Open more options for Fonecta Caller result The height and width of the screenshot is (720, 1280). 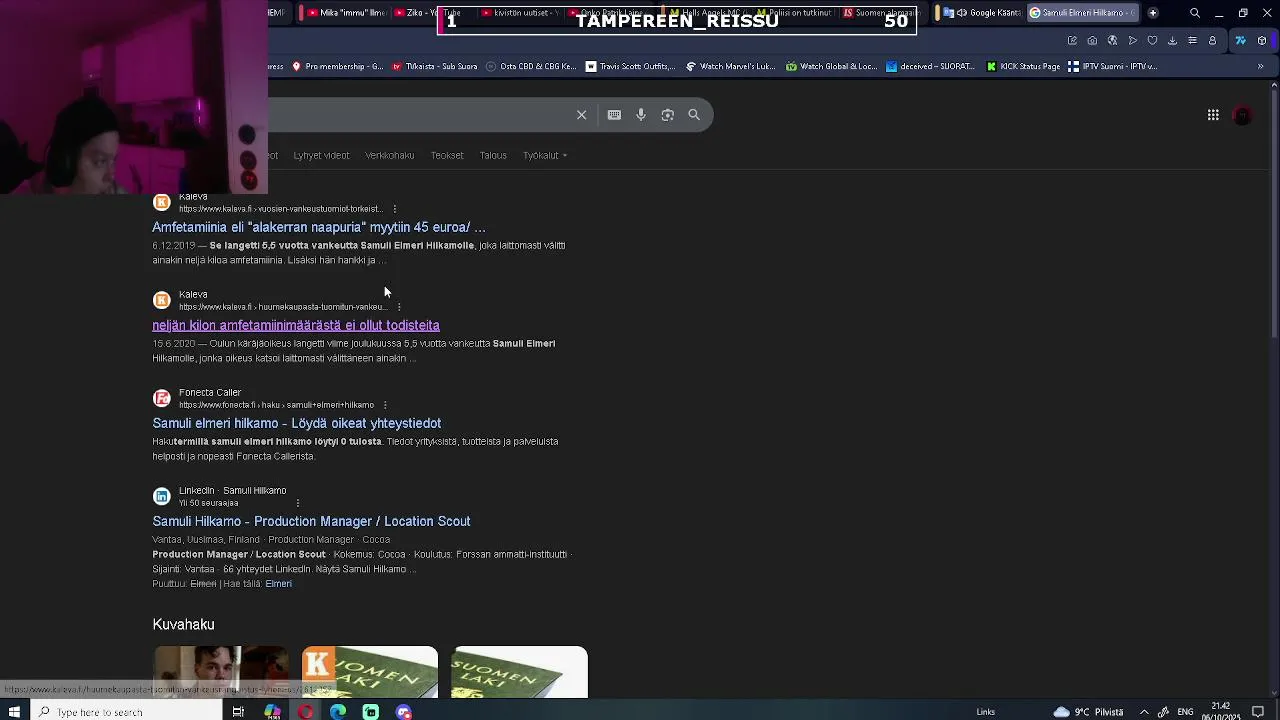385,405
